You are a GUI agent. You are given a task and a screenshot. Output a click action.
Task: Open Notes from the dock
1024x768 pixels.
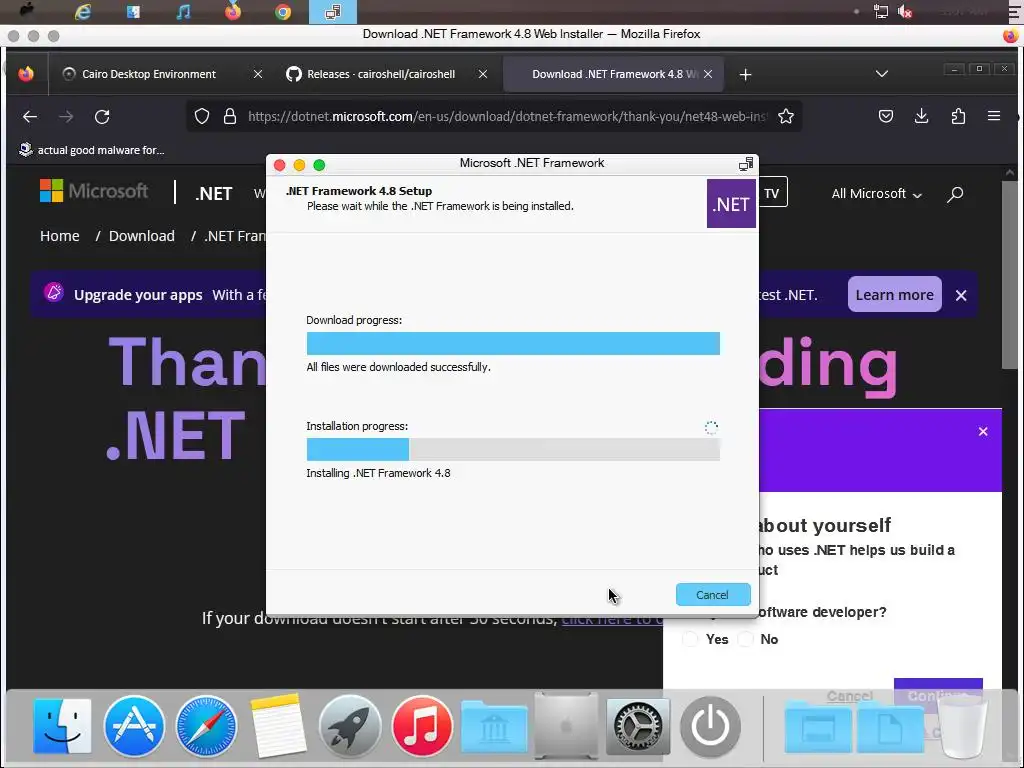click(278, 726)
